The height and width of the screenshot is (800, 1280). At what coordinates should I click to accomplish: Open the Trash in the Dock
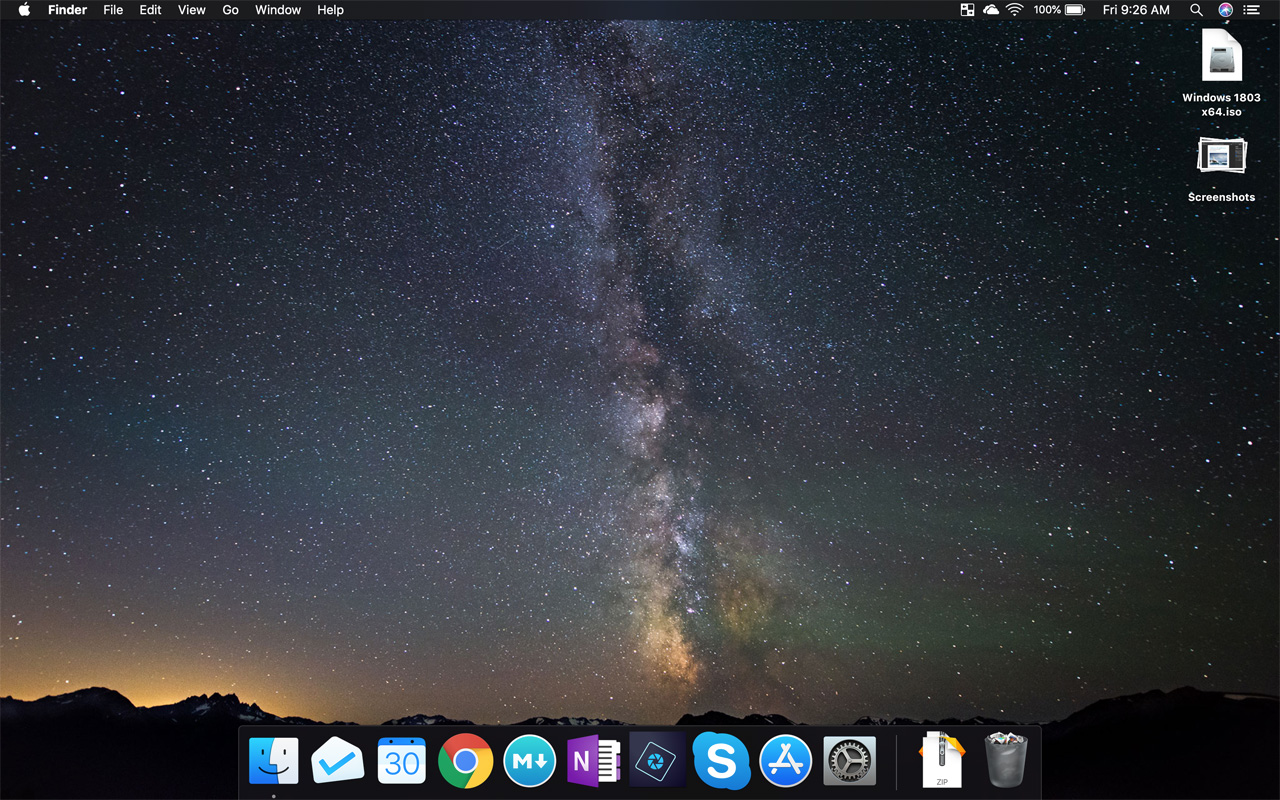tap(1005, 761)
